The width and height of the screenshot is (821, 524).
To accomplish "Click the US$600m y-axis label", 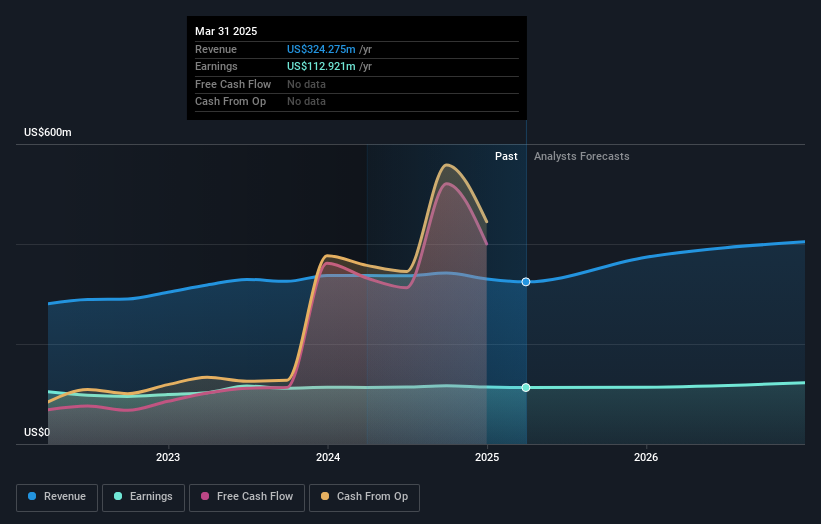I will [x=48, y=132].
